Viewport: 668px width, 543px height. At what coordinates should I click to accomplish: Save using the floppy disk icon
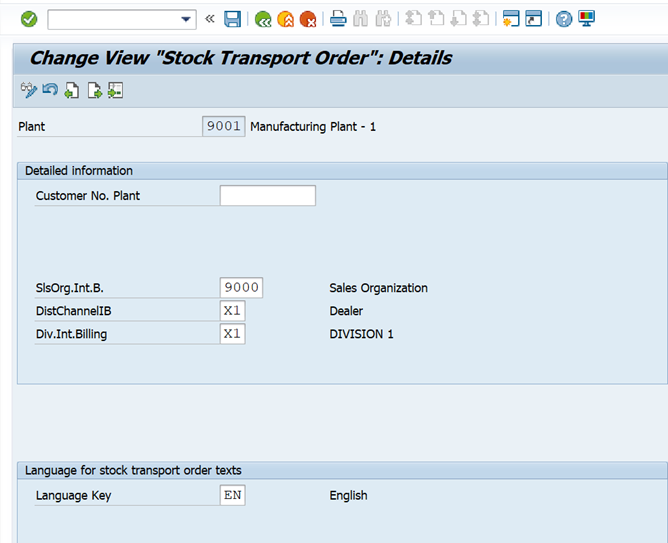click(232, 19)
